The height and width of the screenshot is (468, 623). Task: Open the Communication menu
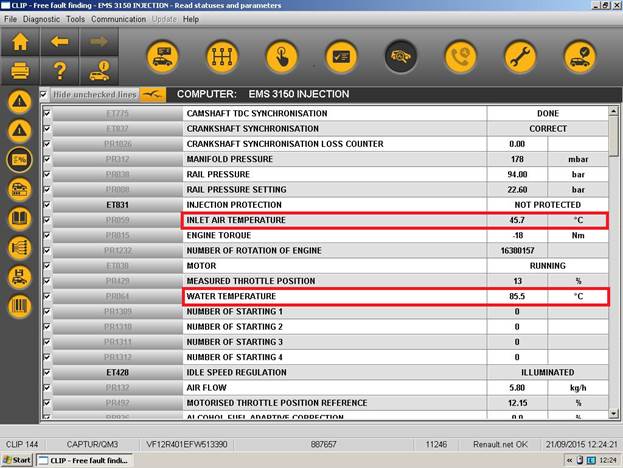(118, 19)
